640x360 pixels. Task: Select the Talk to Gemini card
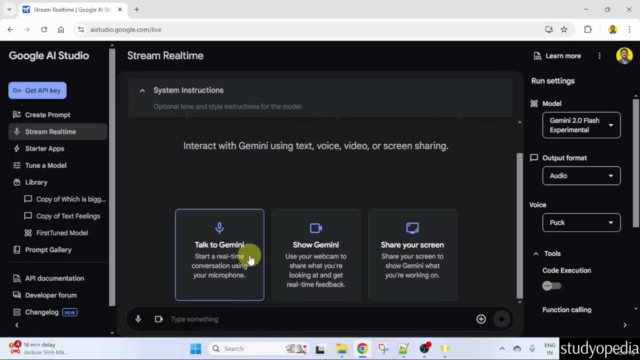[220, 255]
